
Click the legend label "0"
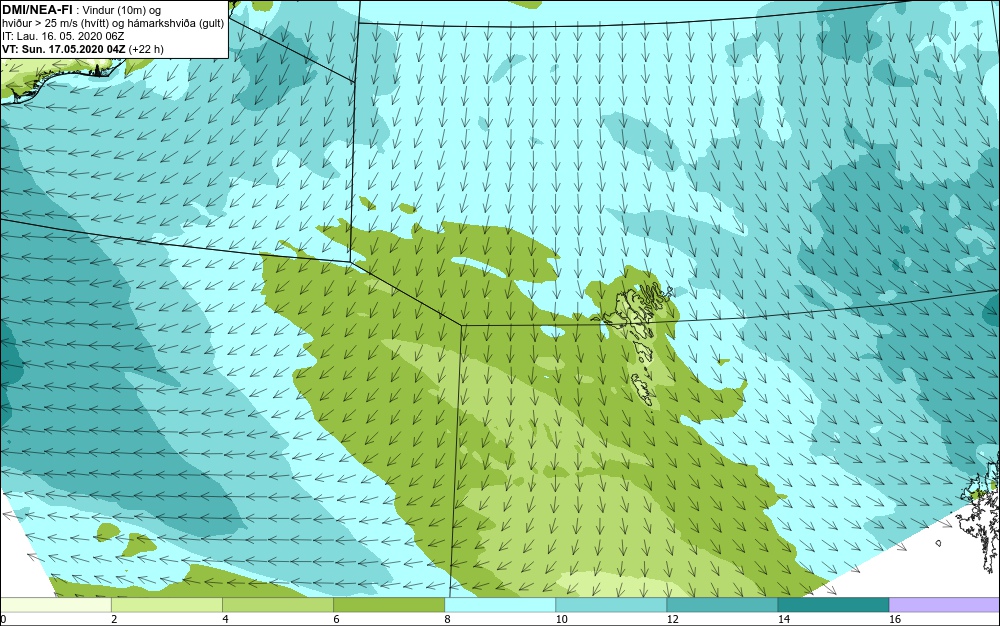(x=3, y=619)
